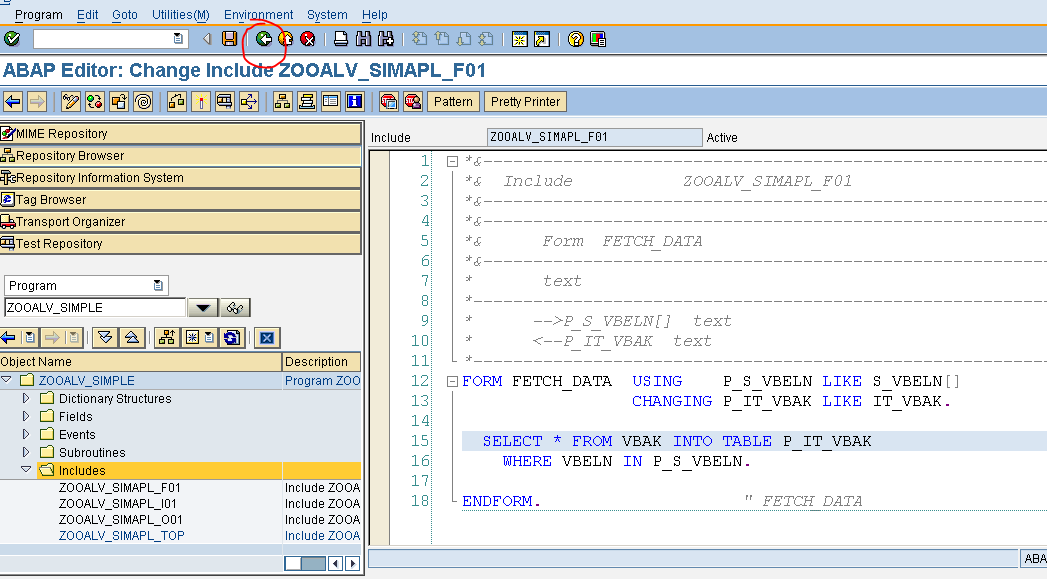The image size is (1047, 579).
Task: Collapse the Includes folder in the object tree
Action: 26,470
